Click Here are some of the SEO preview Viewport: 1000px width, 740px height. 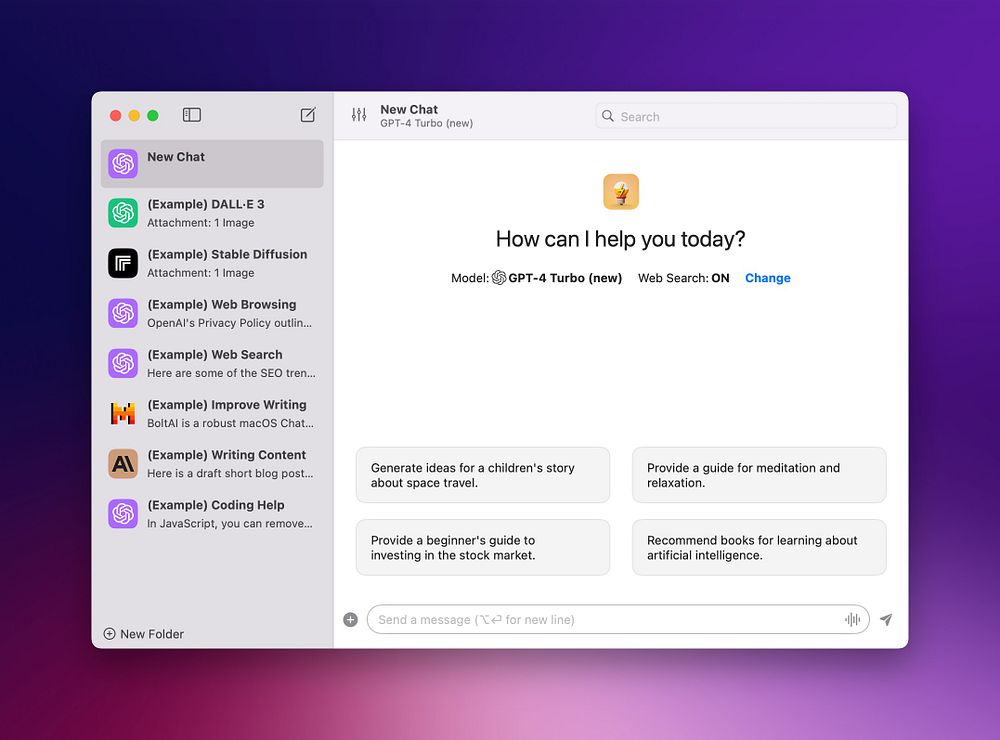[232, 373]
